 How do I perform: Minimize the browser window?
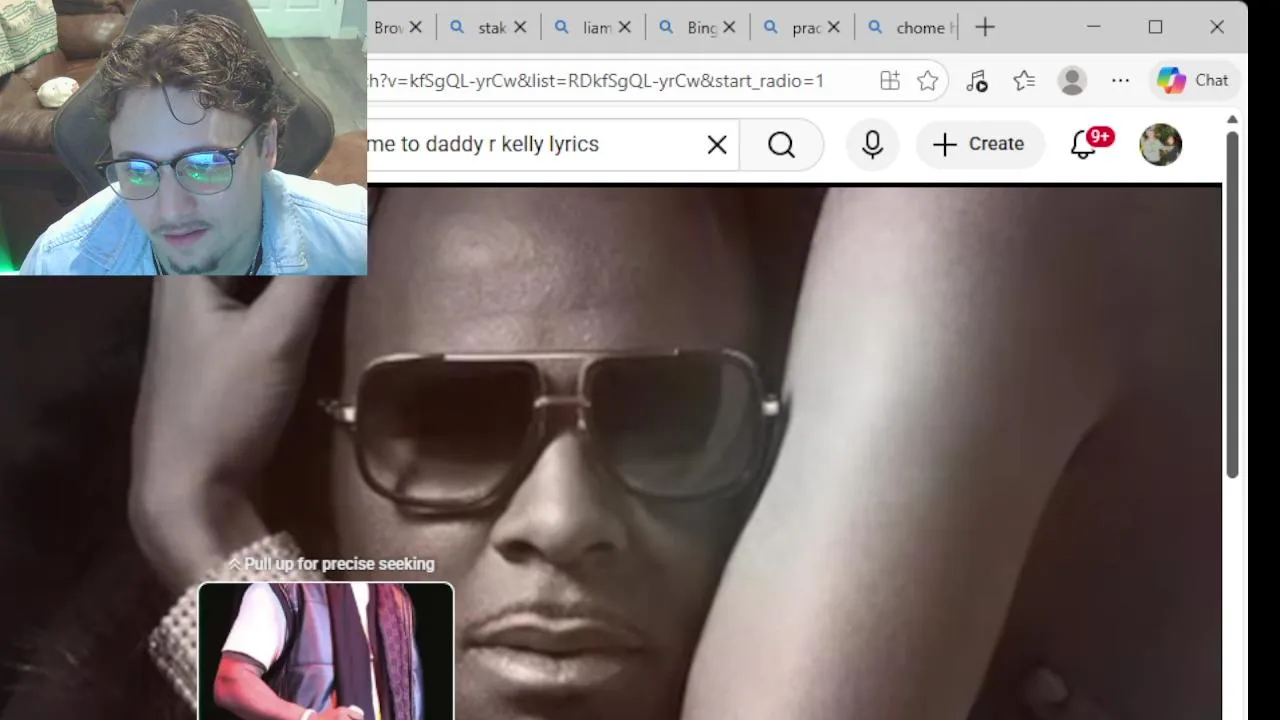tap(1093, 27)
